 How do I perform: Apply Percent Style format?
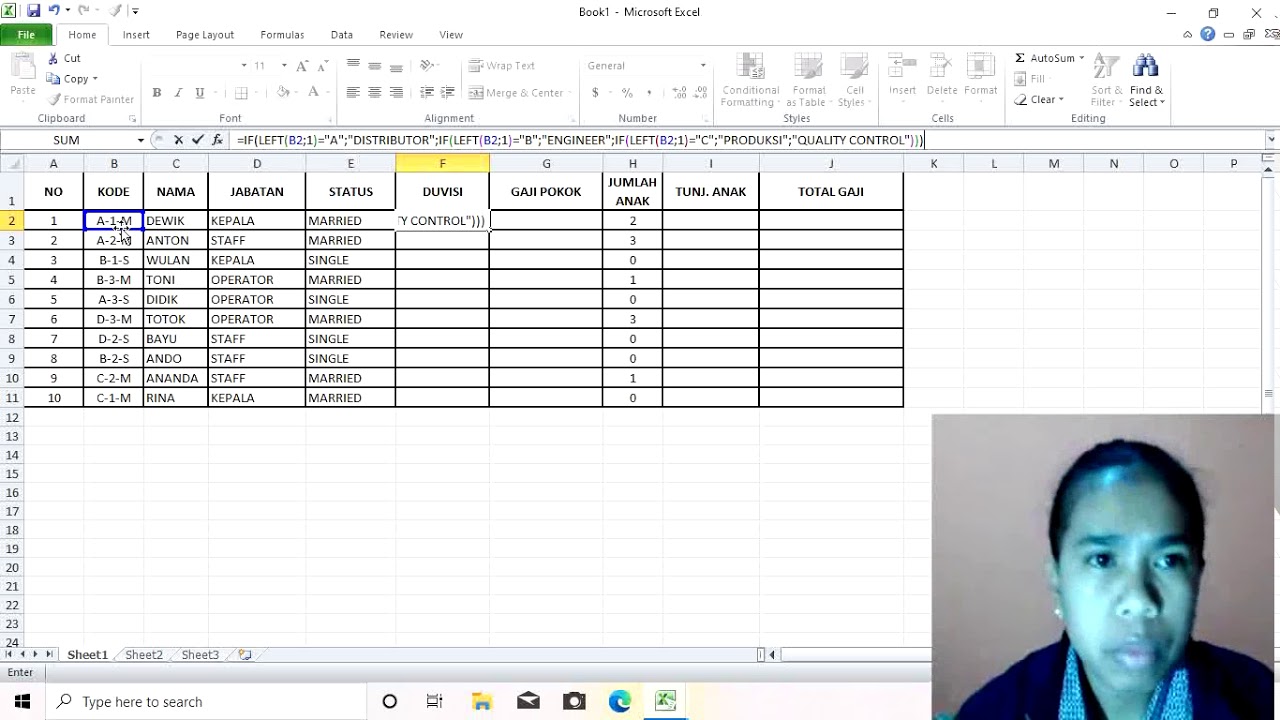(627, 93)
